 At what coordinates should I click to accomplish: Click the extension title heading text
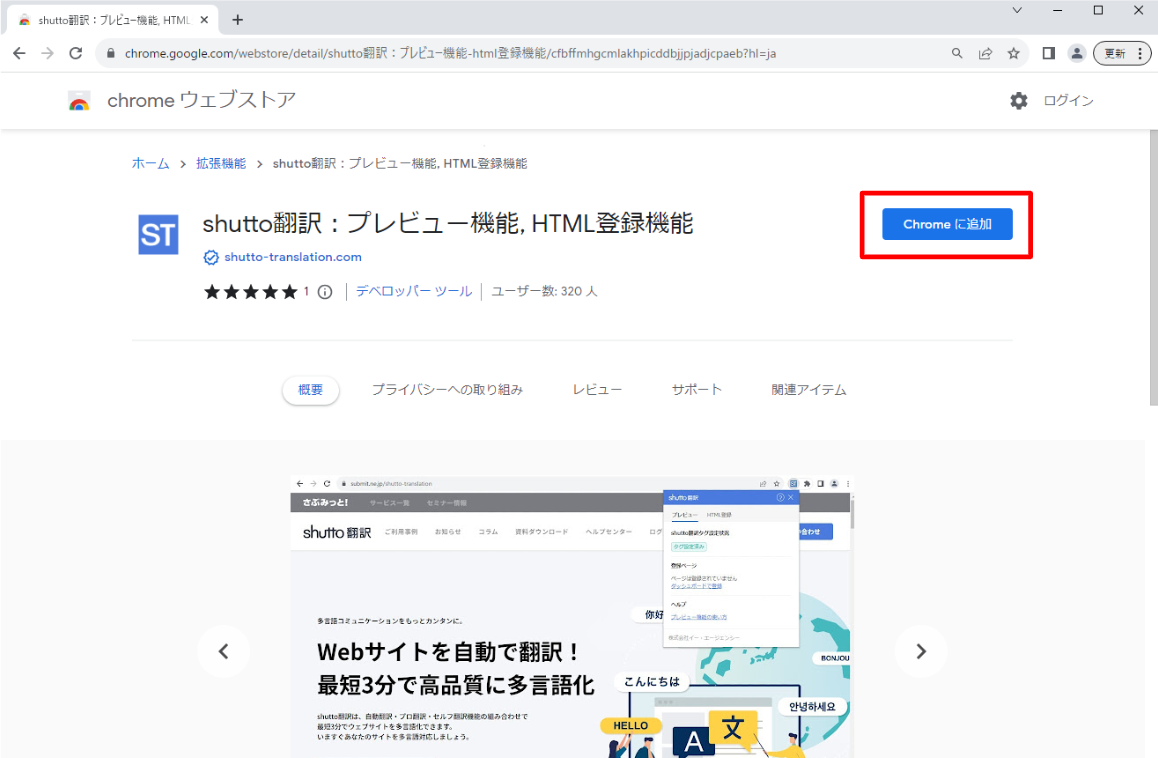[x=448, y=223]
